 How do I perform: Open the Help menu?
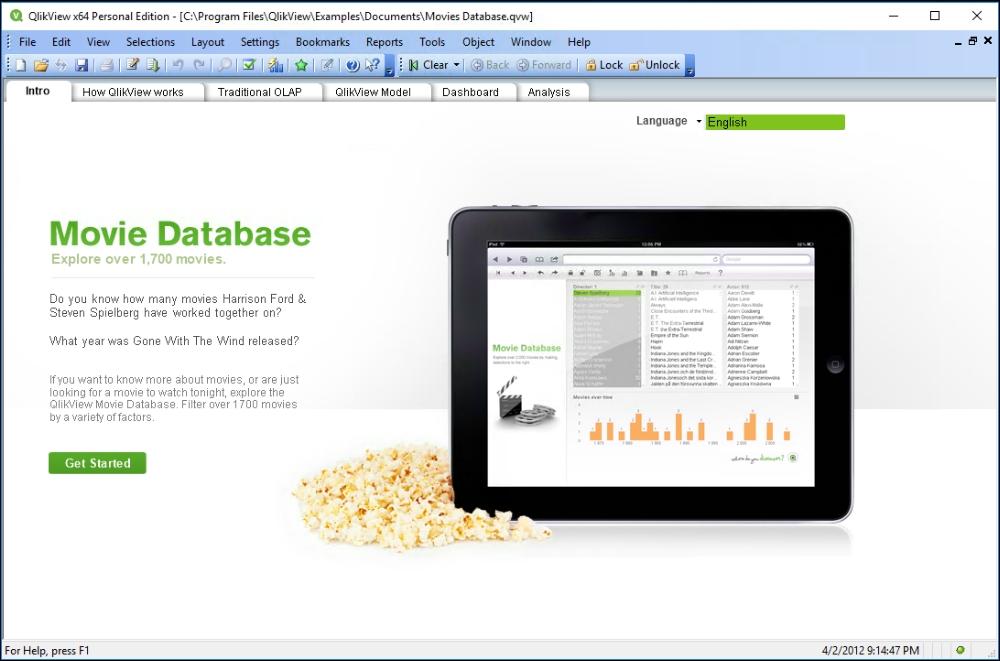(x=579, y=42)
